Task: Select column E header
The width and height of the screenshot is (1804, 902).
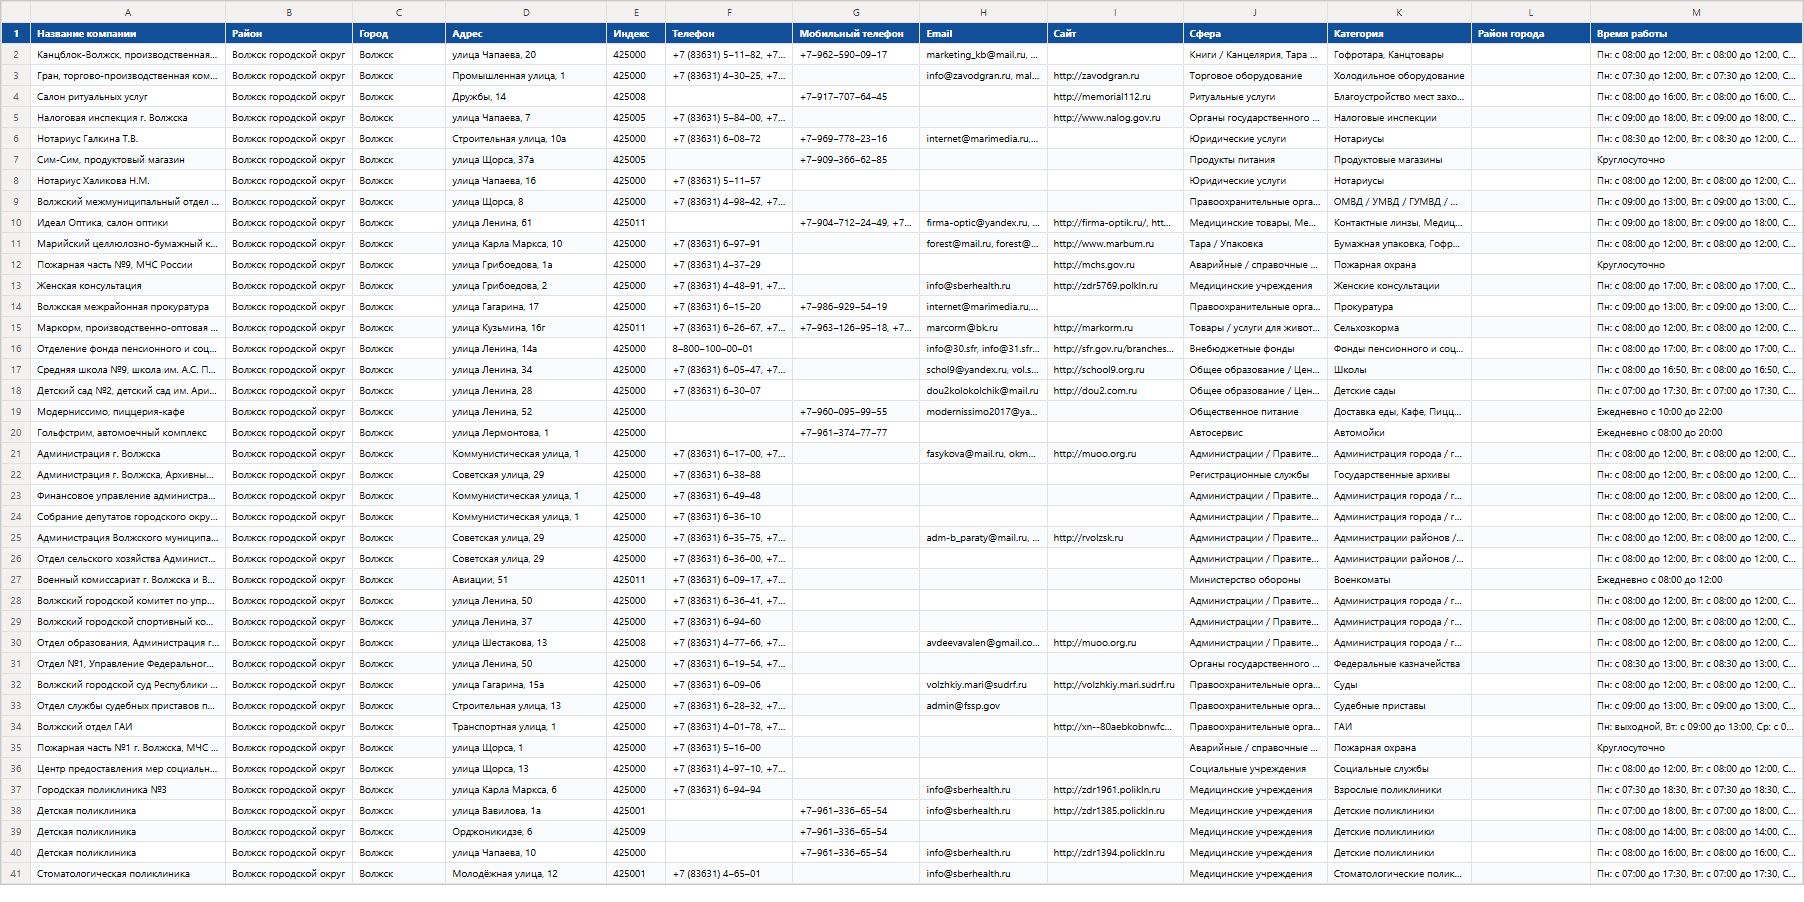Action: pos(636,12)
